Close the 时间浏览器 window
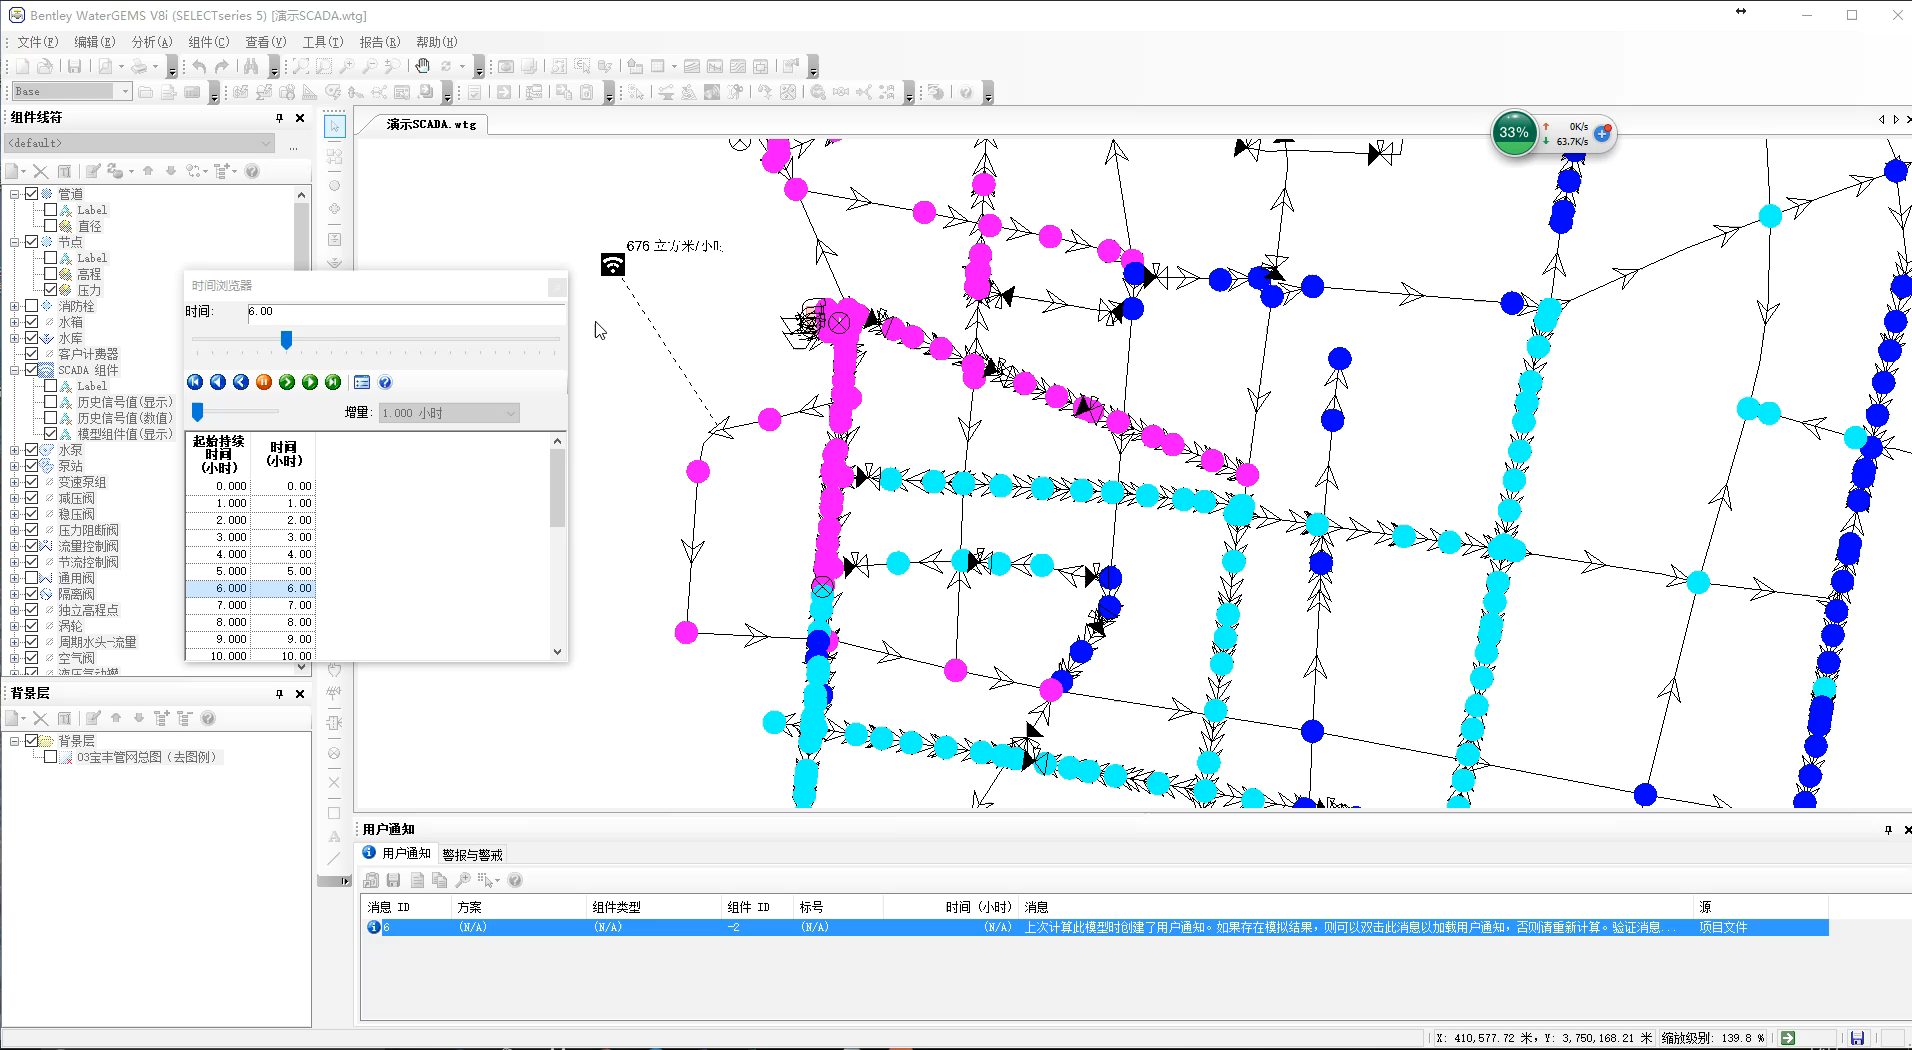This screenshot has width=1912, height=1050. (x=557, y=287)
